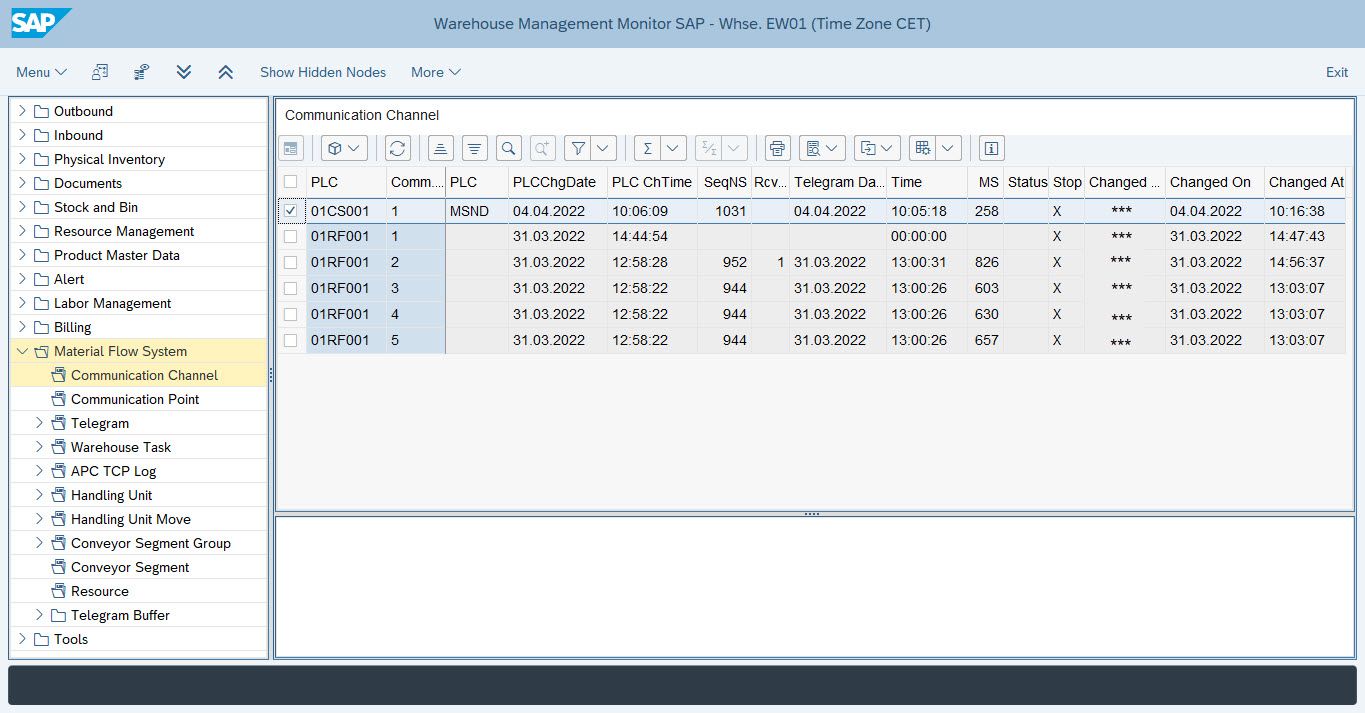Click the Find Next icon
Viewport: 1365px width, 713px height.
pyautogui.click(x=543, y=148)
